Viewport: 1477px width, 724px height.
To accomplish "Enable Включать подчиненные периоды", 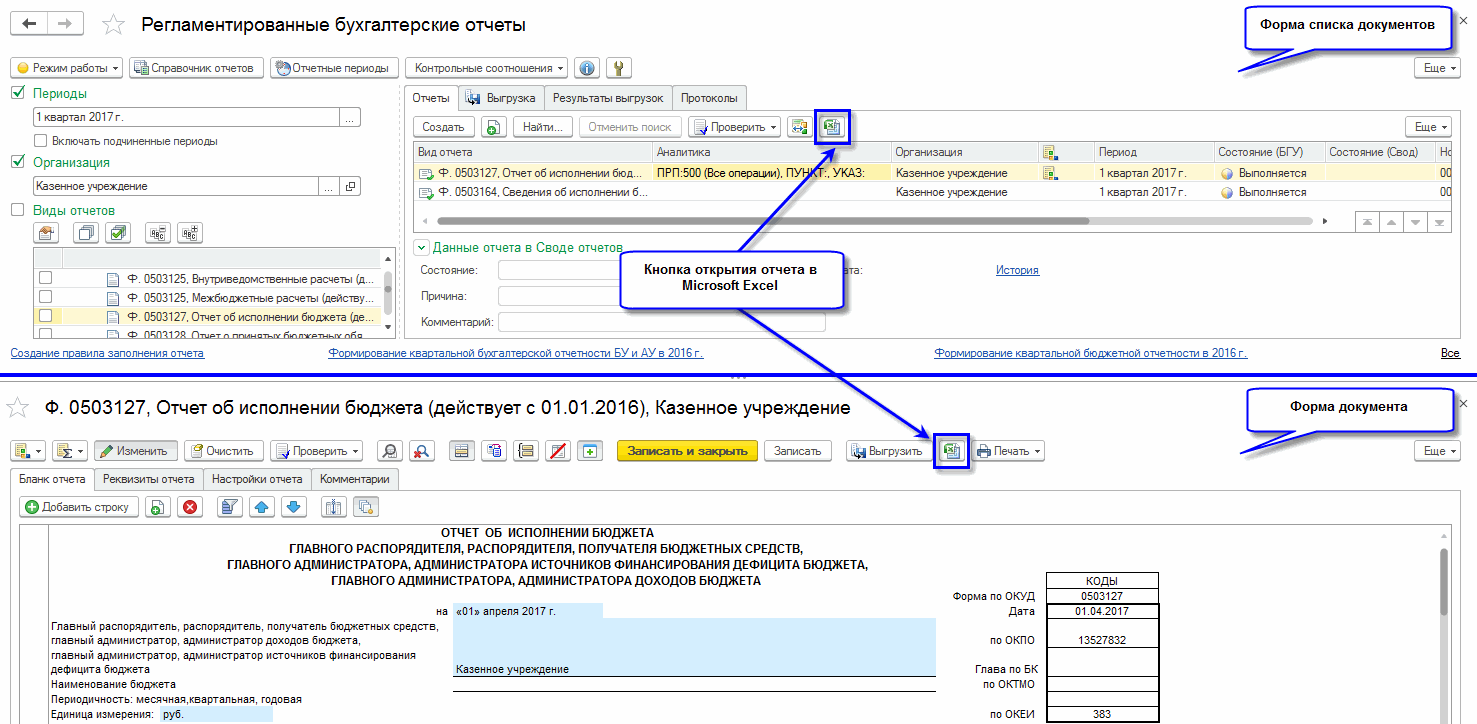I will point(41,141).
